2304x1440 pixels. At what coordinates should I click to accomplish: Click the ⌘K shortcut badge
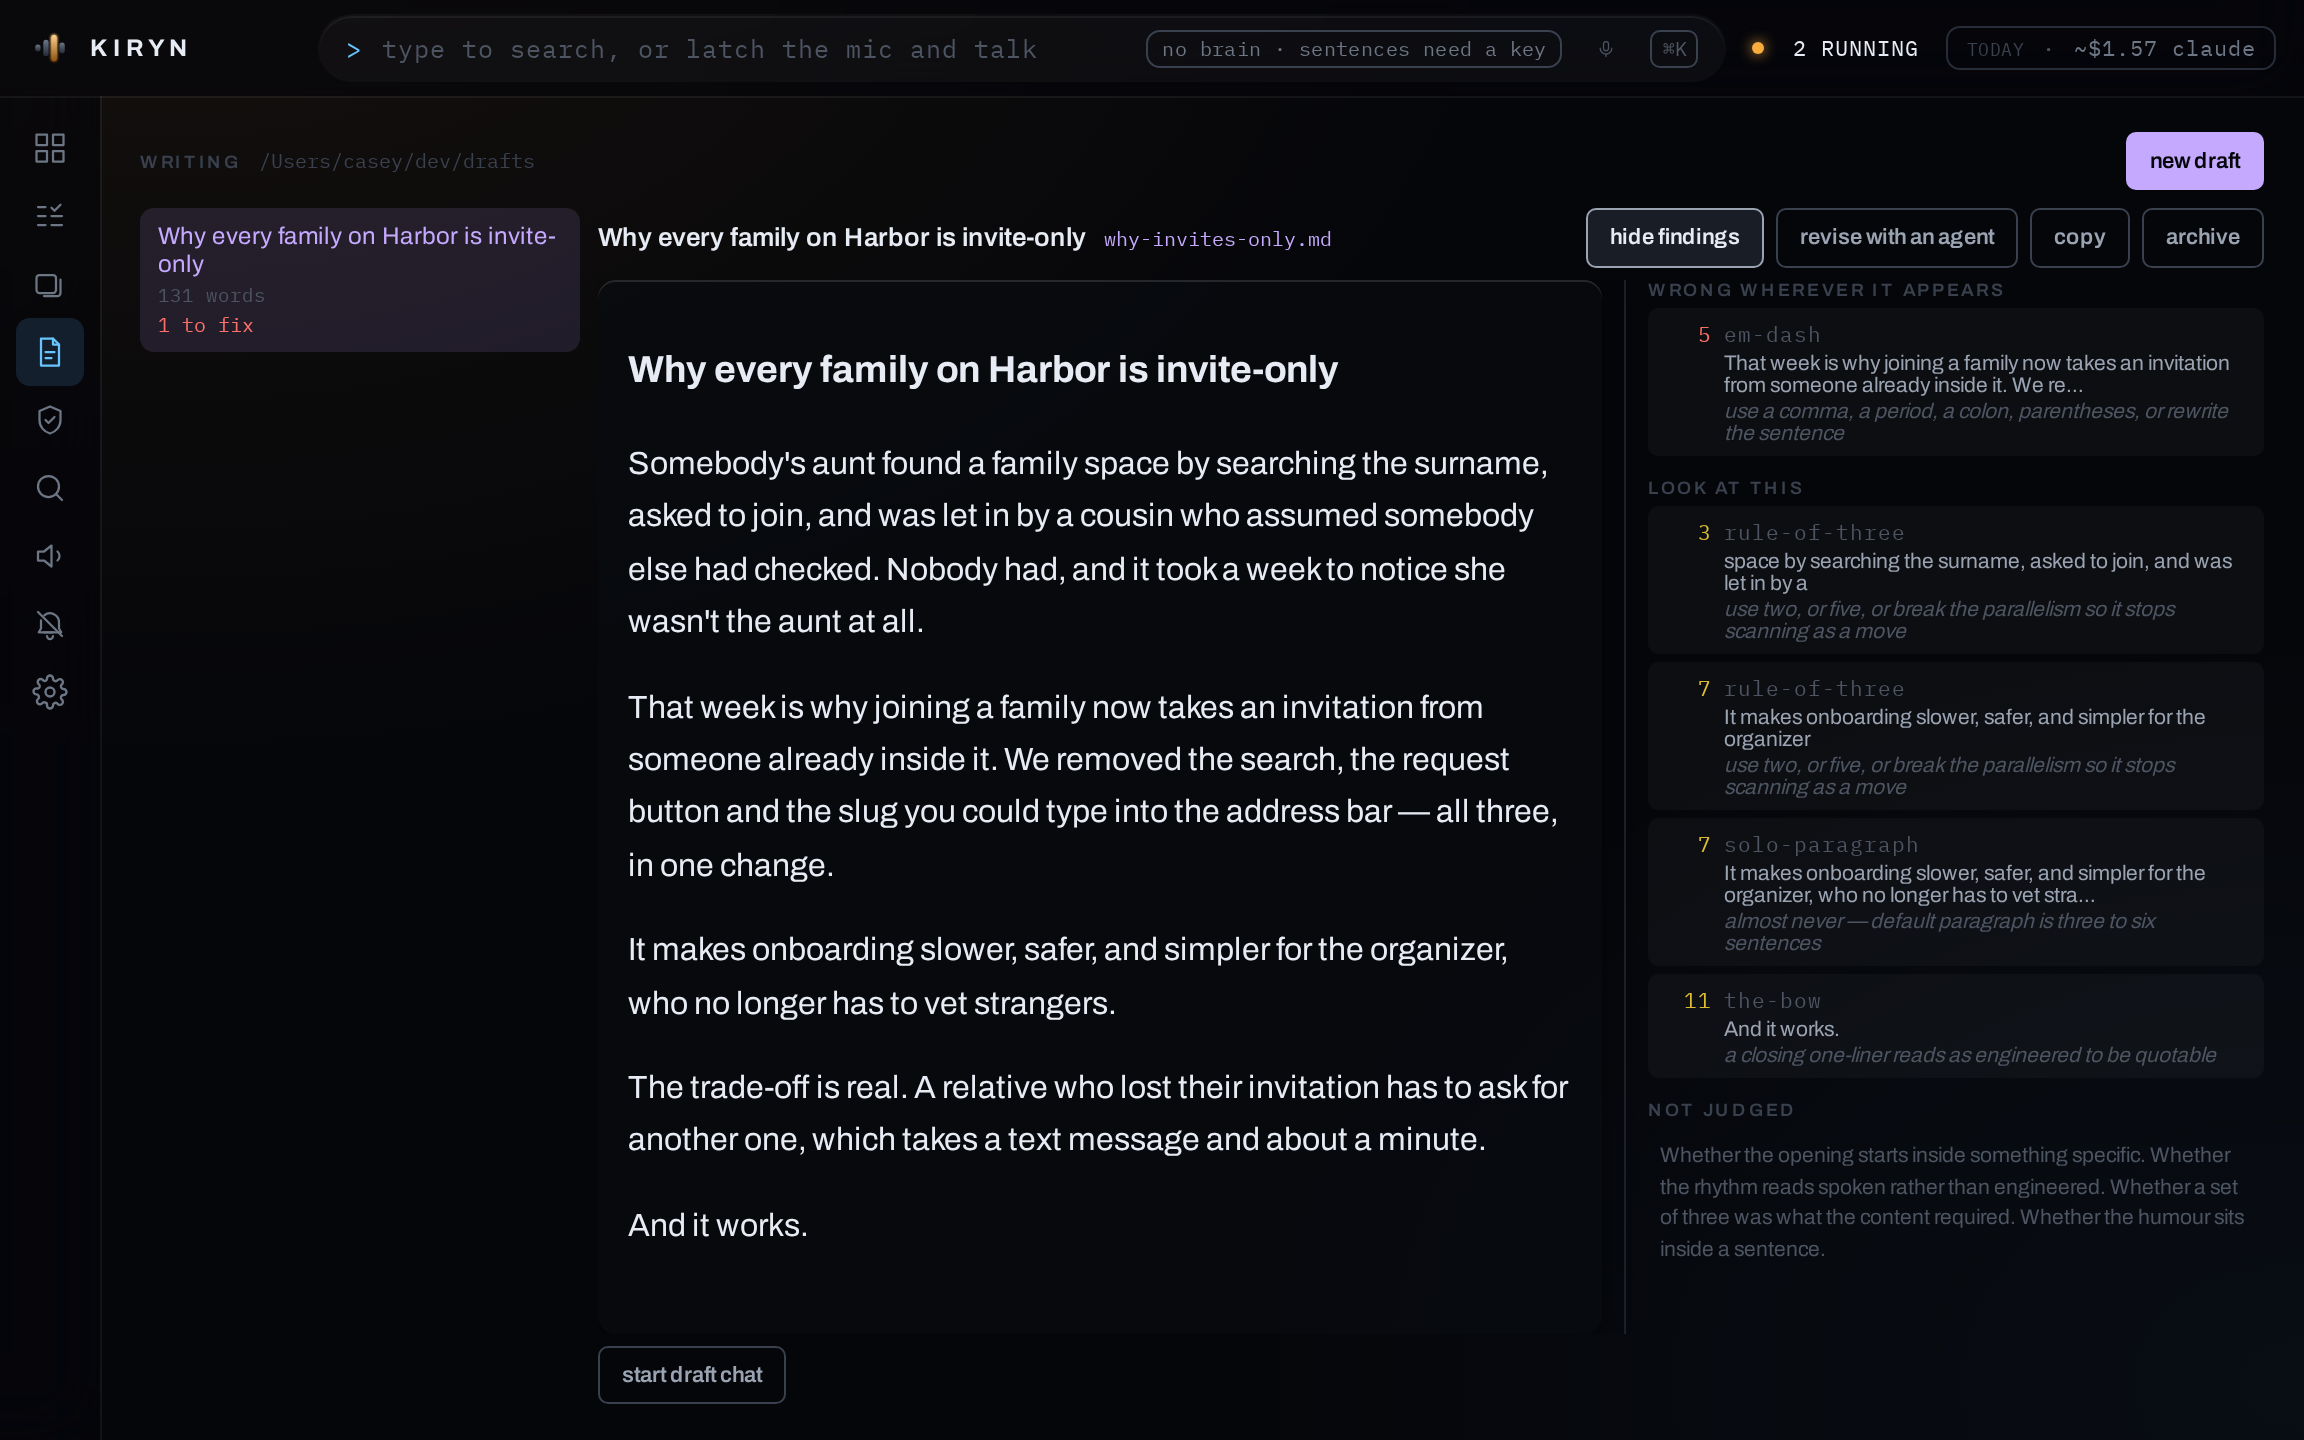(x=1674, y=49)
